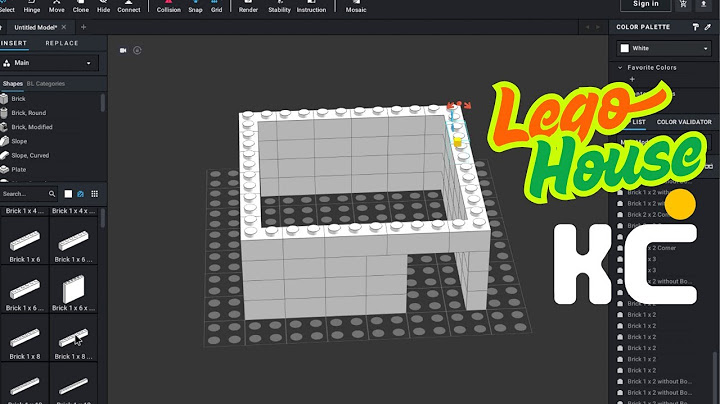This screenshot has height=404, width=720.
Task: Select the Slope category
Action: tap(19, 141)
